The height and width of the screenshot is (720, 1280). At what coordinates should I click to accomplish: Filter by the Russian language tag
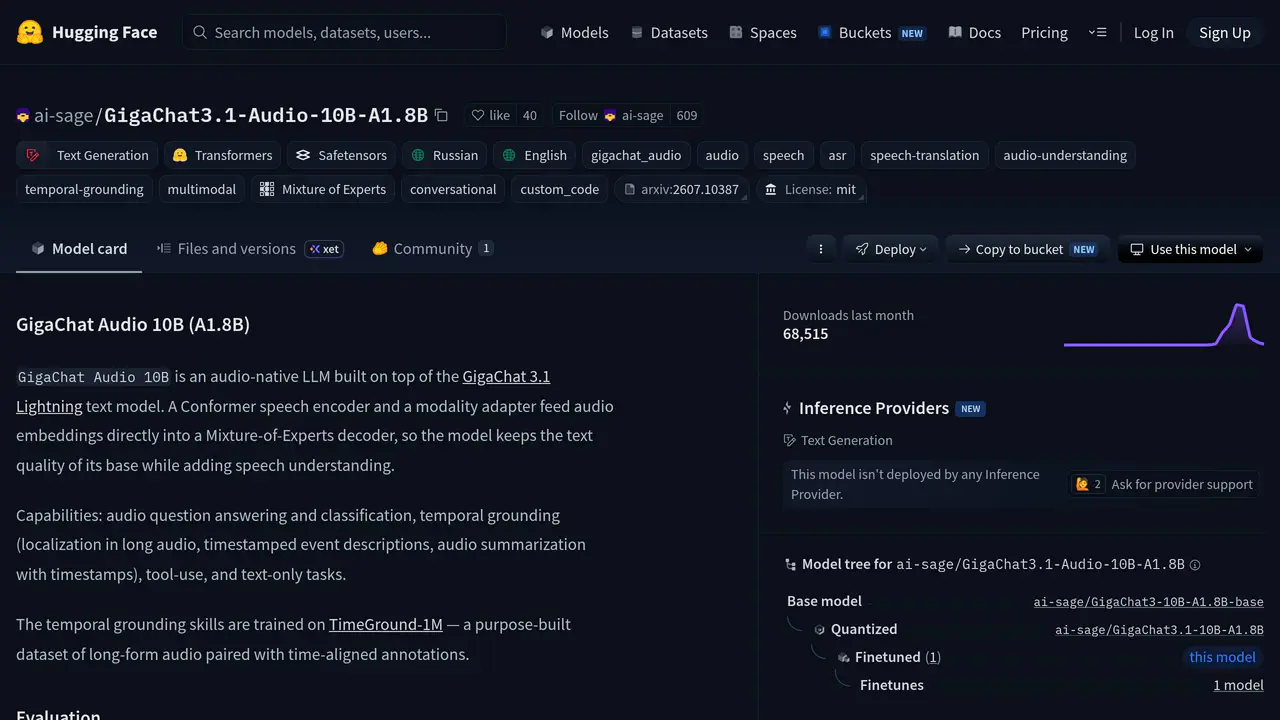(444, 155)
